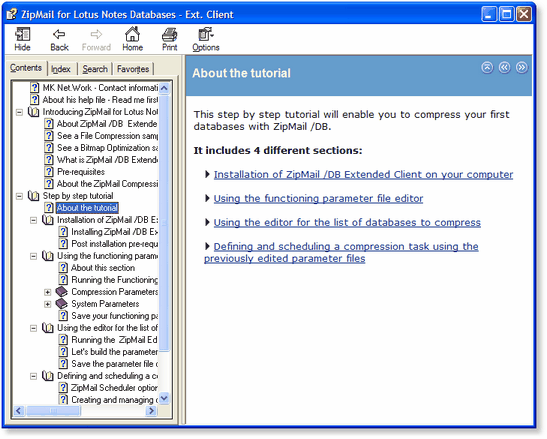Click closed book icon for Compression Parameters

[62, 292]
